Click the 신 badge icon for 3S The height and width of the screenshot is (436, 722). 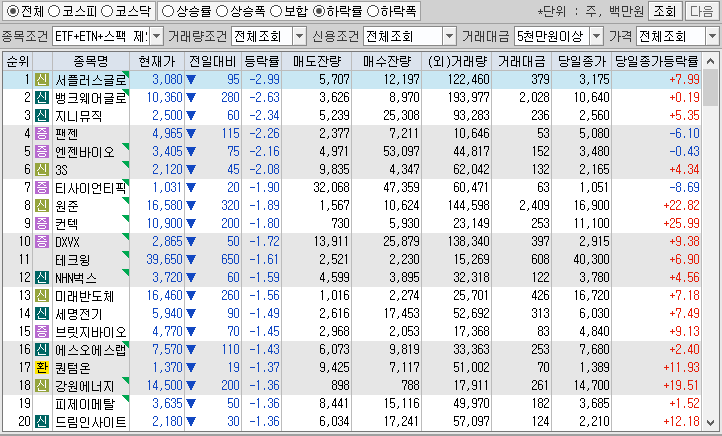tap(42, 169)
